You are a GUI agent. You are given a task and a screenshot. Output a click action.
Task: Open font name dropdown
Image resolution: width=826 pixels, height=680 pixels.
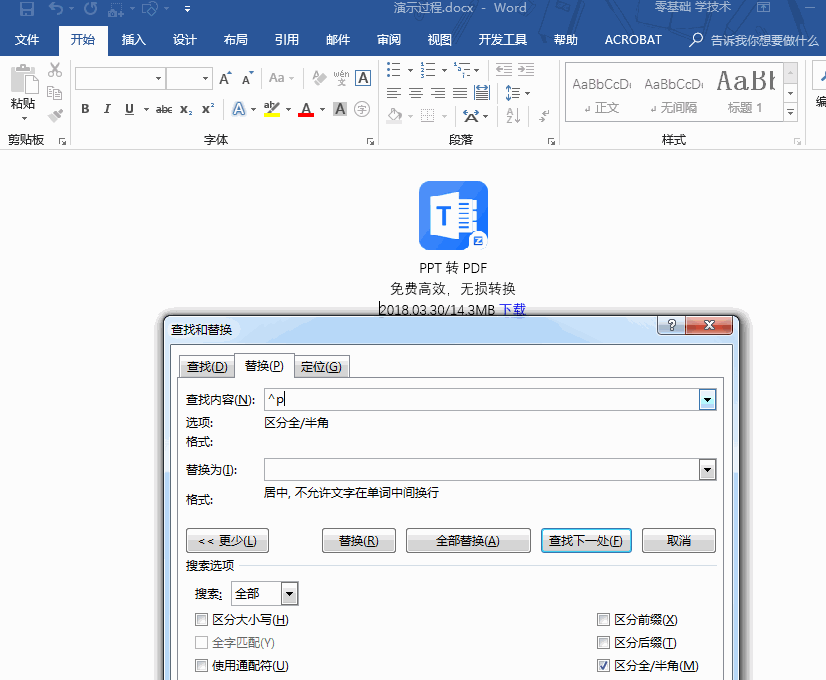(158, 78)
